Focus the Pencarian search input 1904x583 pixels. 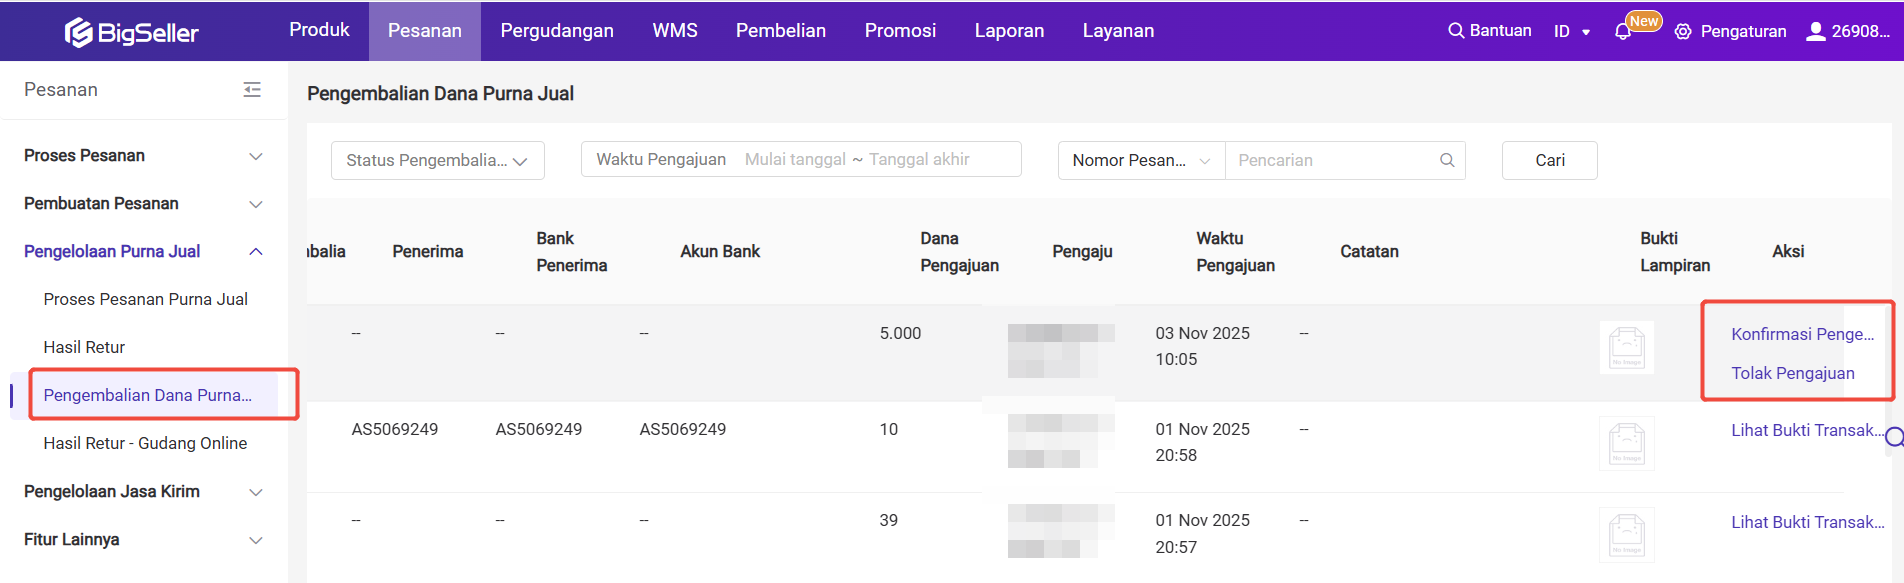1332,160
